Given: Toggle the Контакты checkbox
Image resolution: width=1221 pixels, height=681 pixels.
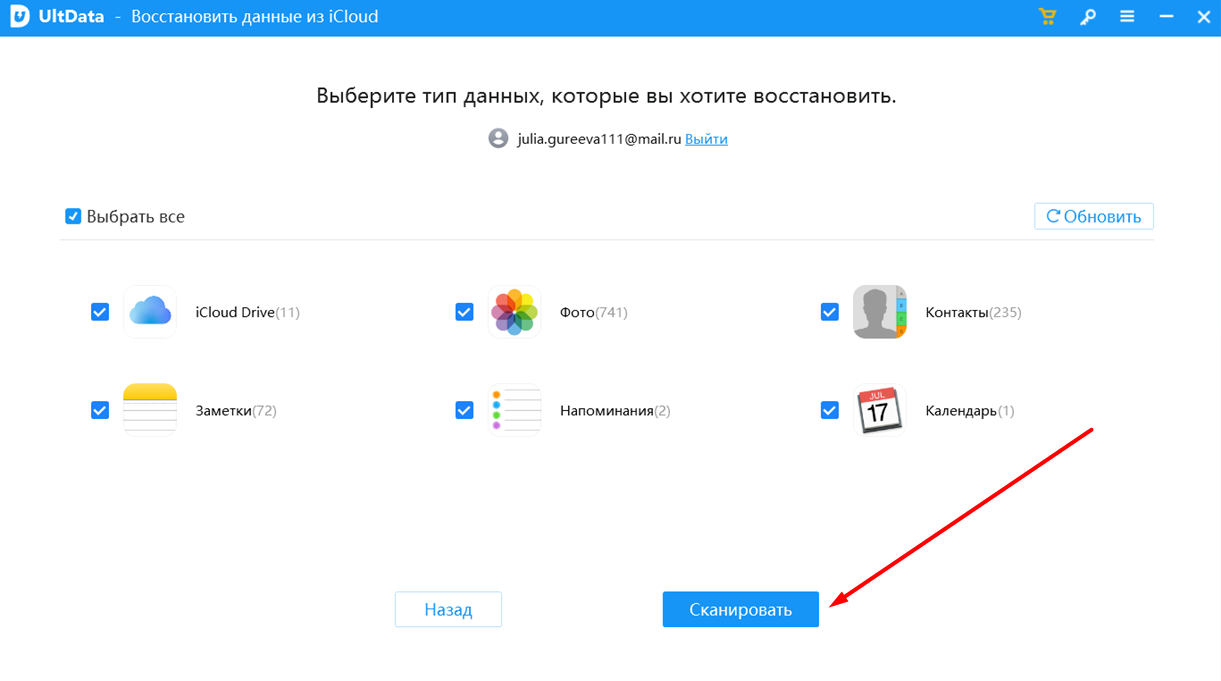Looking at the screenshot, I should coord(829,312).
